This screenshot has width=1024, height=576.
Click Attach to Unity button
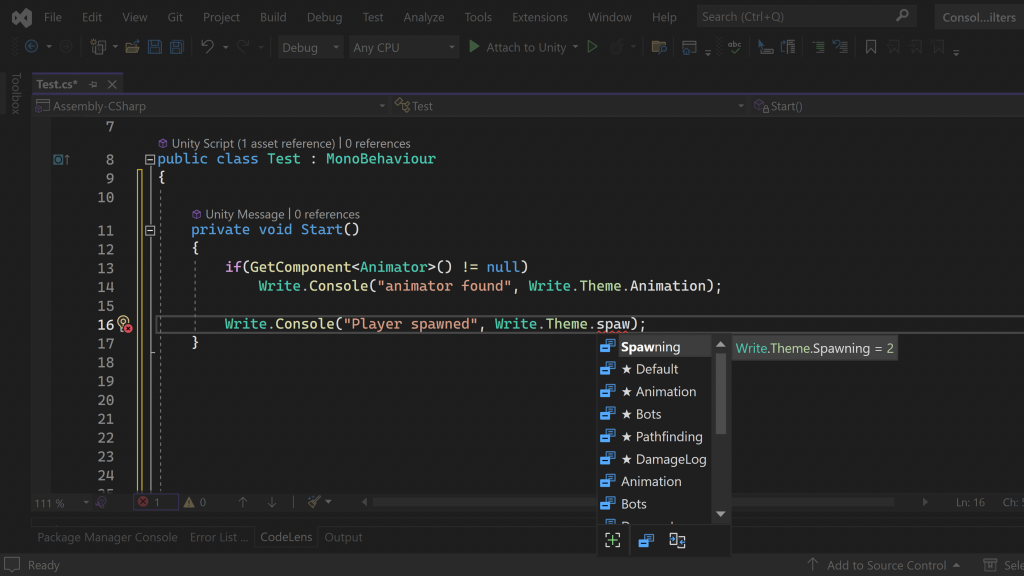tap(517, 47)
